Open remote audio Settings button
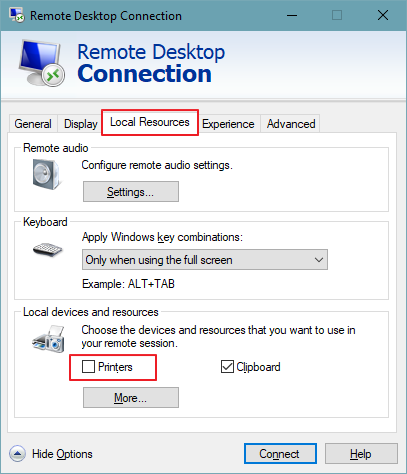 [131, 192]
